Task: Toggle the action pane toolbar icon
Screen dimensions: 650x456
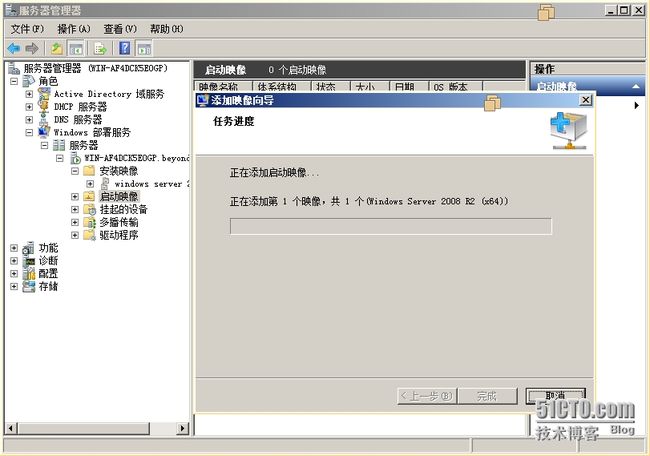Action: tap(144, 49)
